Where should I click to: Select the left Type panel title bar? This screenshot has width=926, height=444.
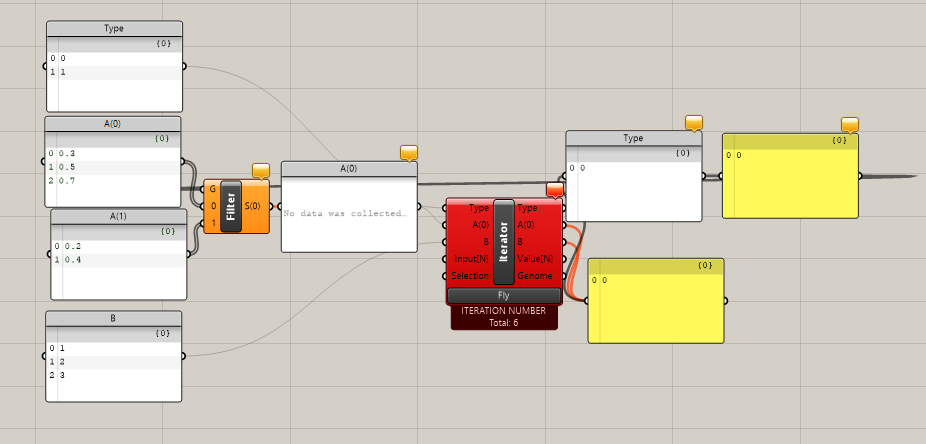coord(115,28)
